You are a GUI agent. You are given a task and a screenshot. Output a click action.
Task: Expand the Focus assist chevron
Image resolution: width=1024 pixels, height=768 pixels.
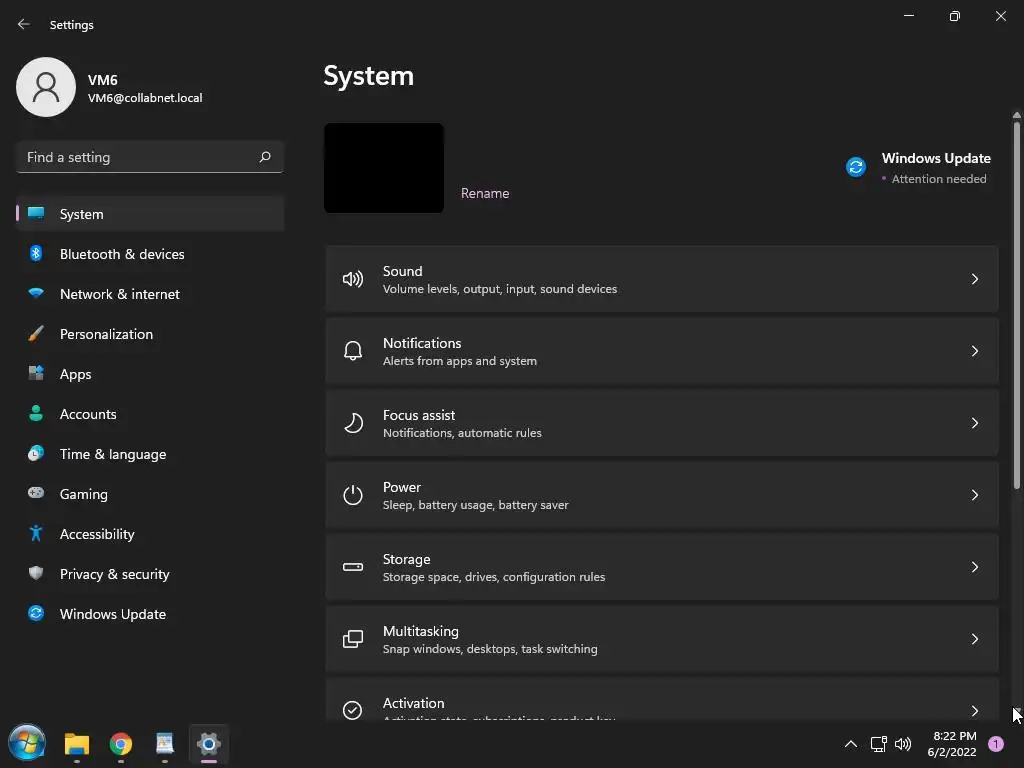click(x=974, y=423)
